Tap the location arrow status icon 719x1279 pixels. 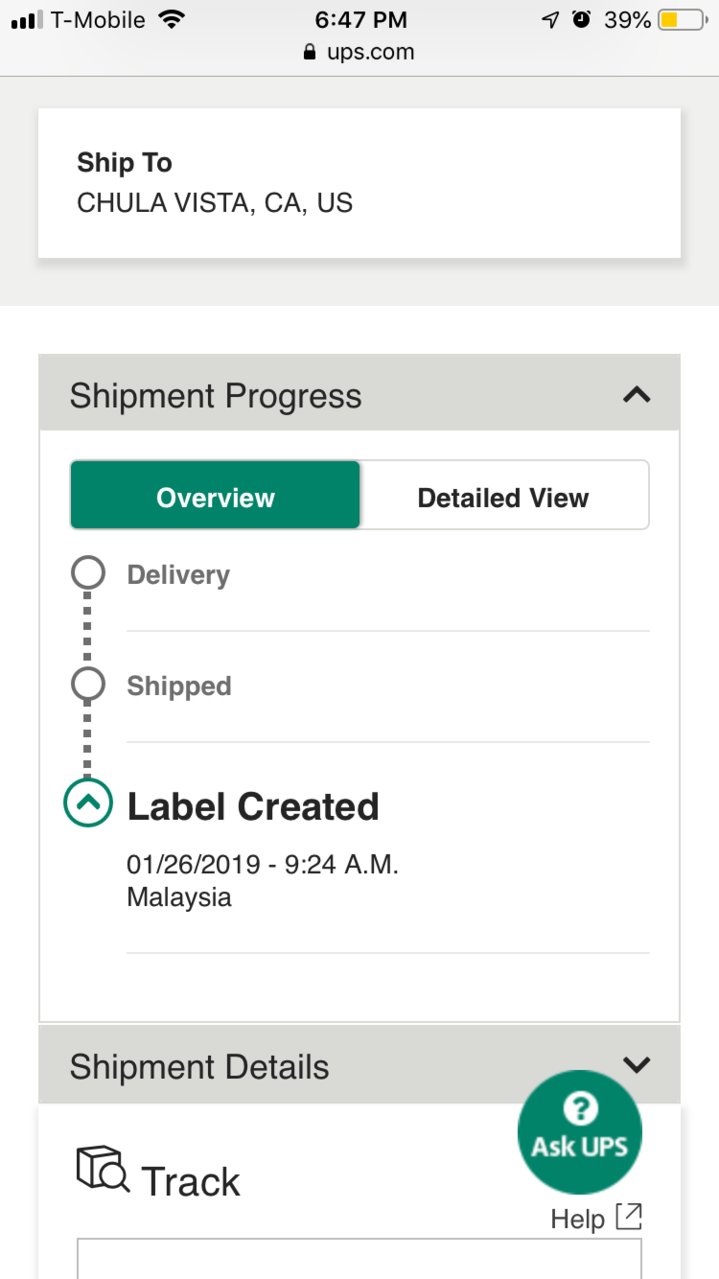[x=550, y=20]
